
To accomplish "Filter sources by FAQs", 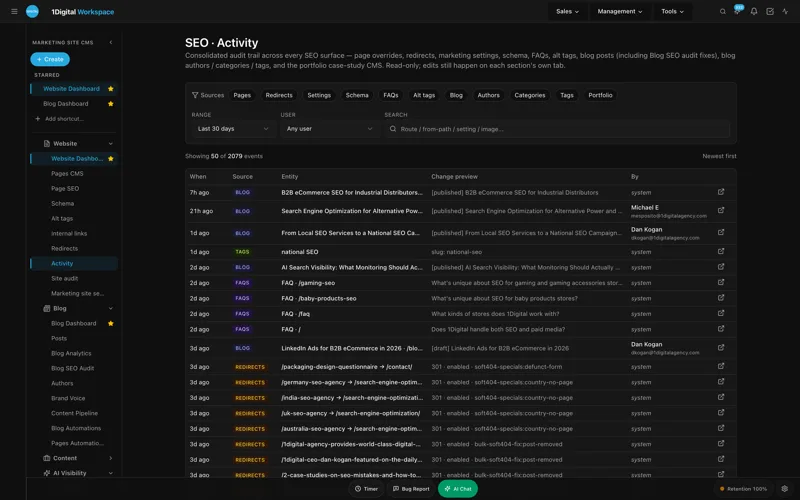I will click(x=391, y=95).
